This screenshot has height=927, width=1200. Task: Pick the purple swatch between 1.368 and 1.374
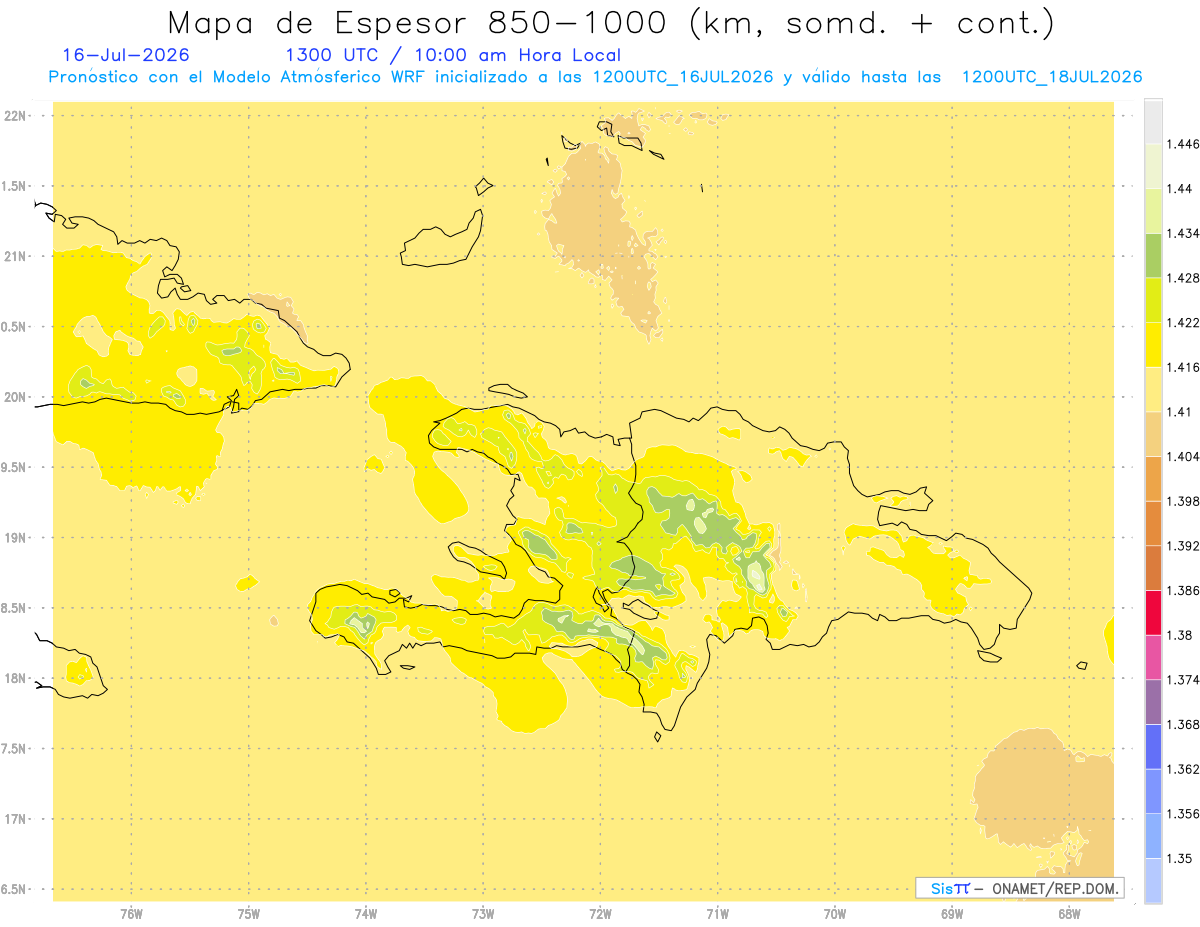pos(1153,702)
